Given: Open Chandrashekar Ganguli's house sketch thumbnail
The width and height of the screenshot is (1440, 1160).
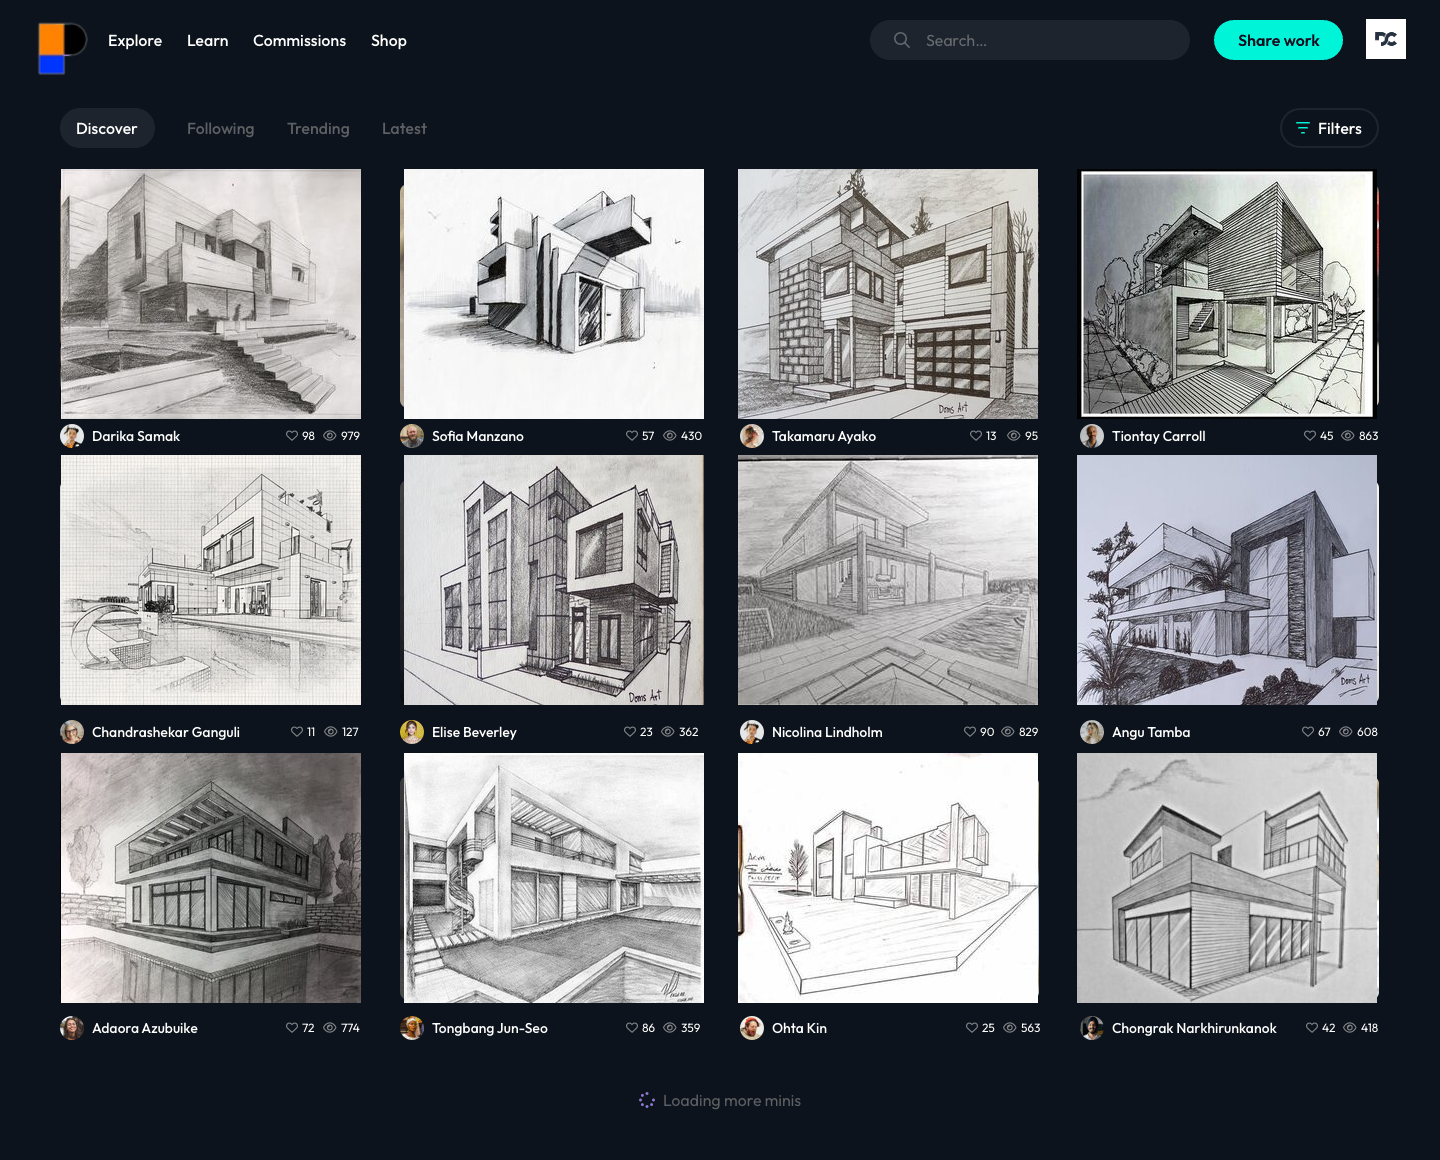Looking at the screenshot, I should [211, 580].
